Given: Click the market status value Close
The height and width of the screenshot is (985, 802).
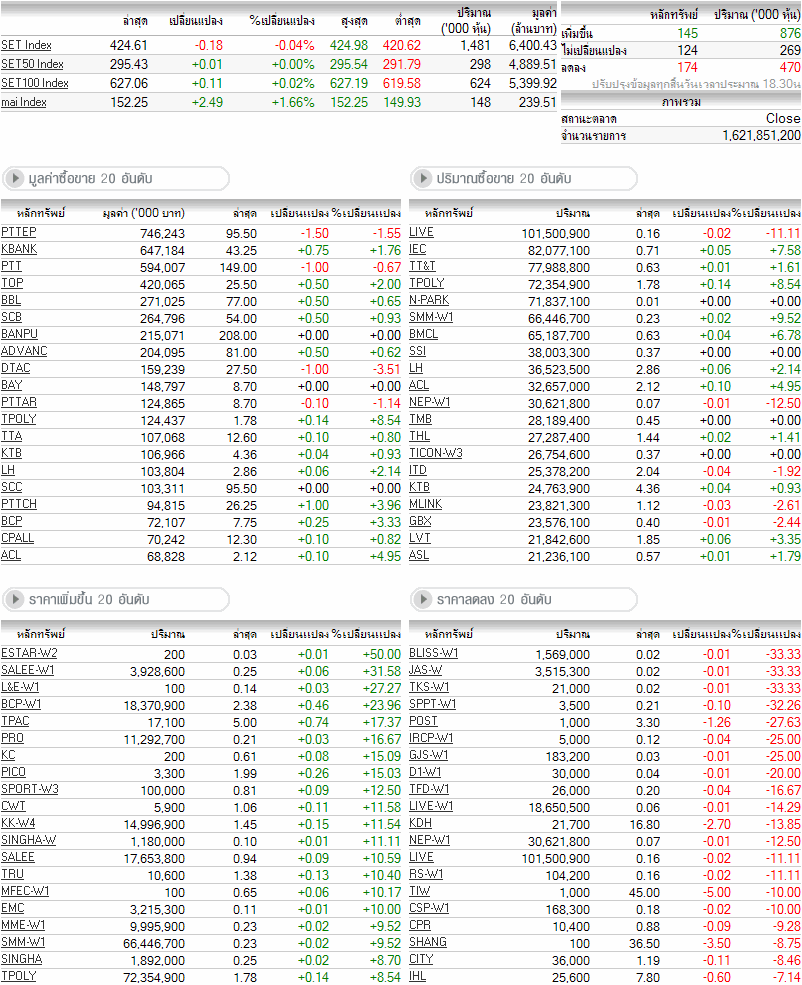Looking at the screenshot, I should (x=783, y=118).
